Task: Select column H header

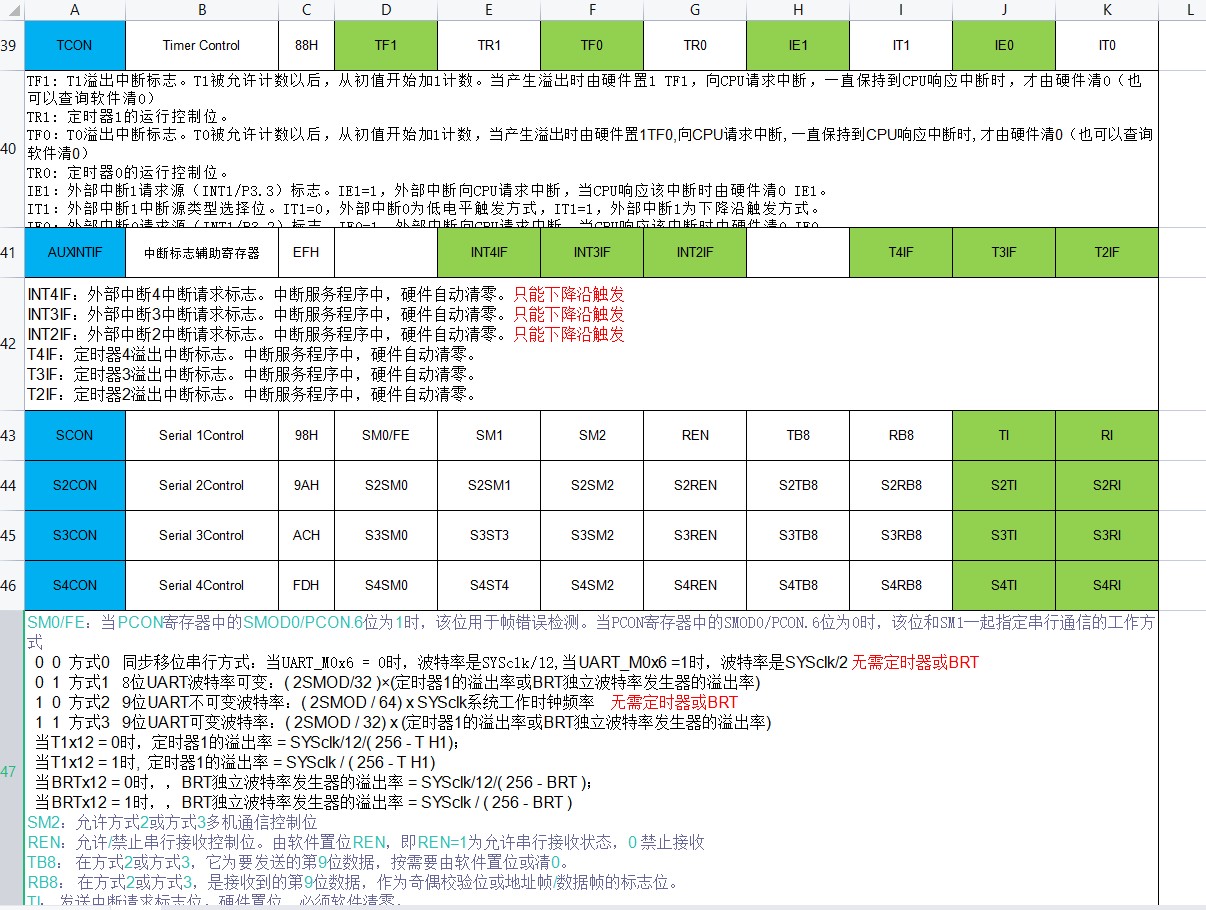Action: pos(798,10)
